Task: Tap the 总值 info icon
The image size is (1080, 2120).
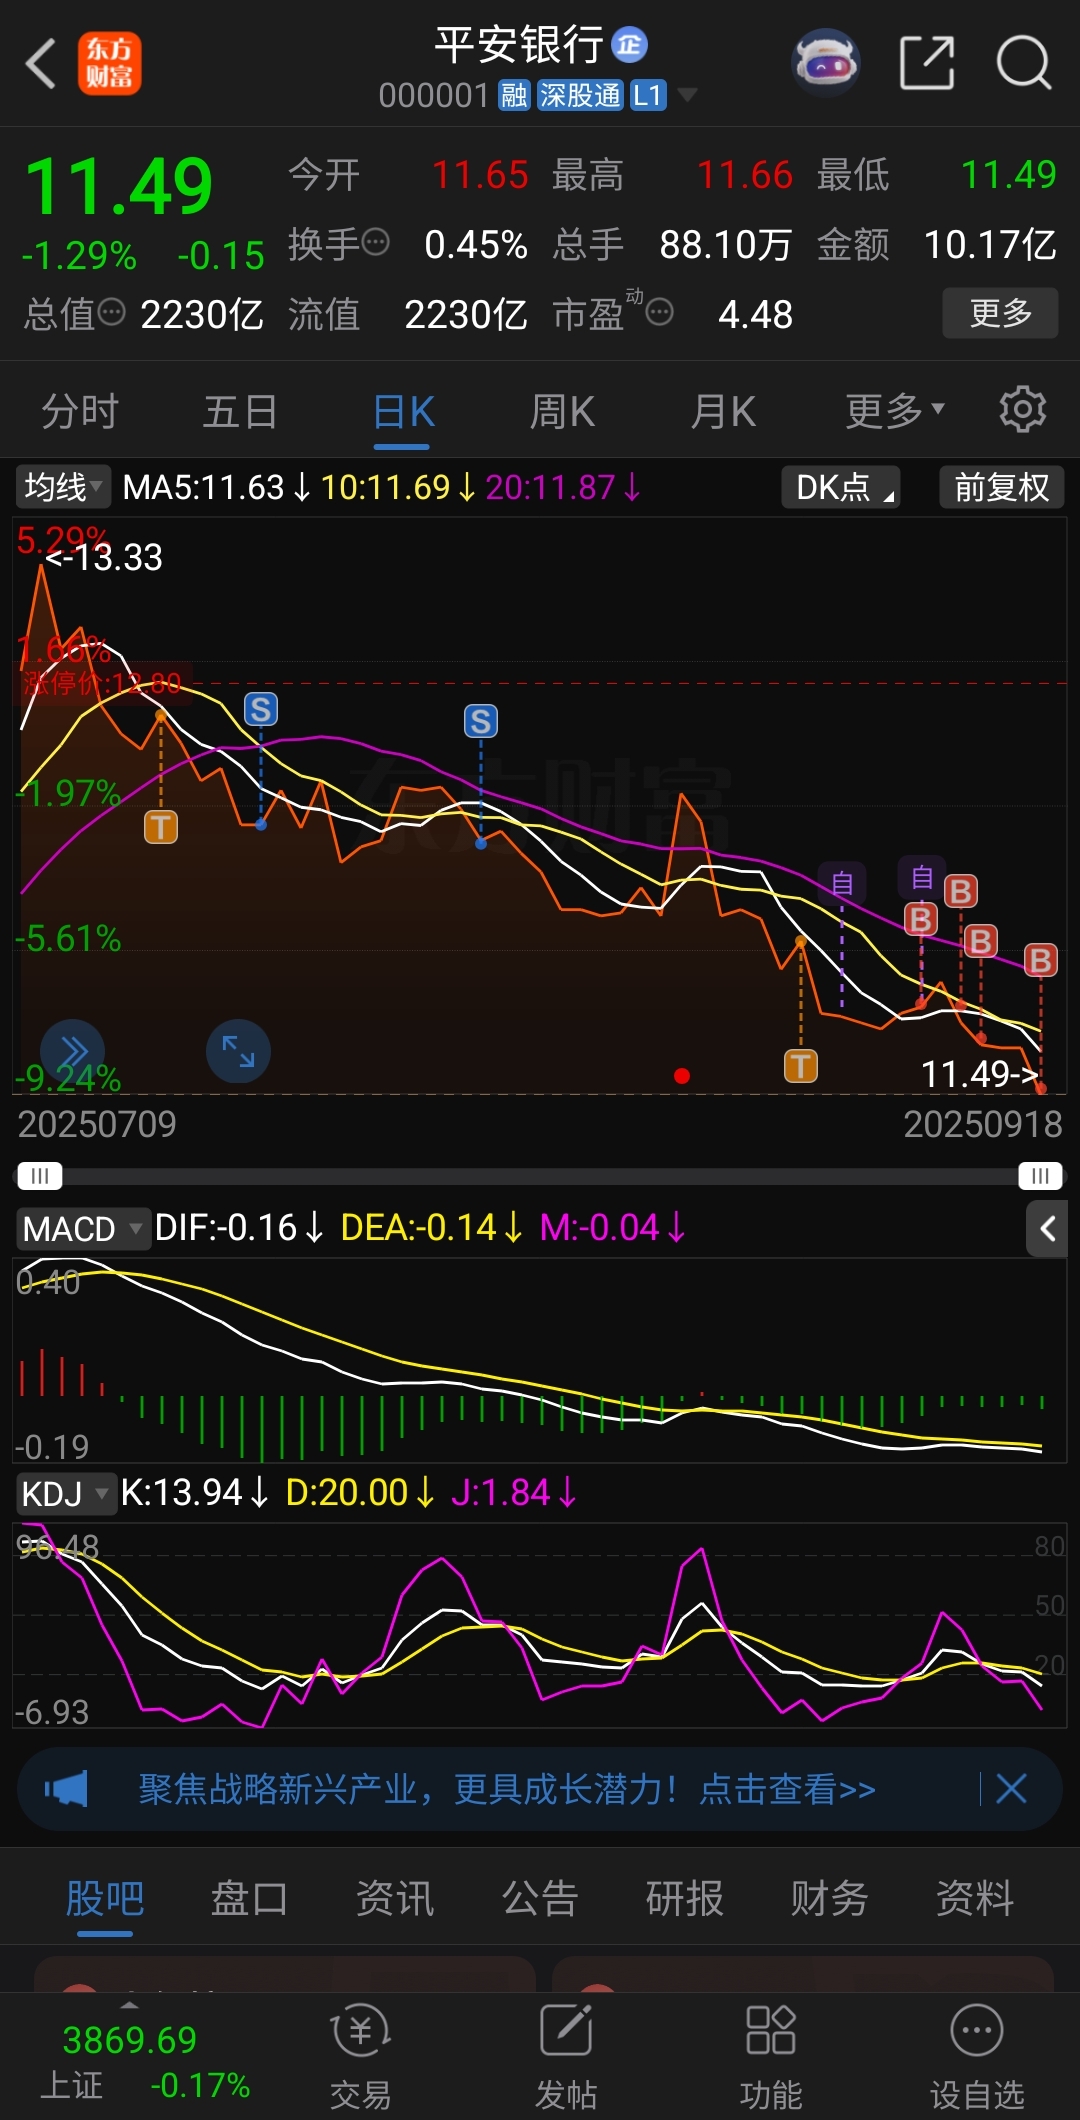Action: 111,313
